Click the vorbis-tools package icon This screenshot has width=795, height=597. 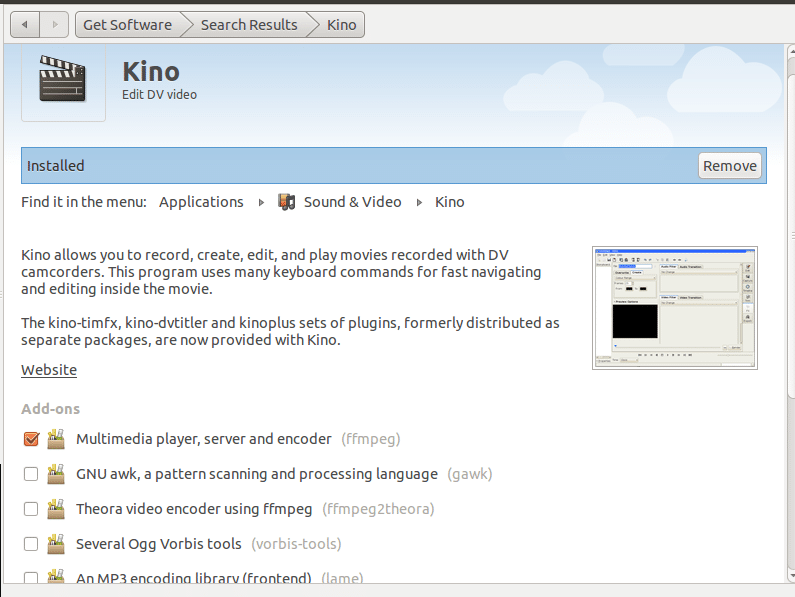[x=56, y=544]
